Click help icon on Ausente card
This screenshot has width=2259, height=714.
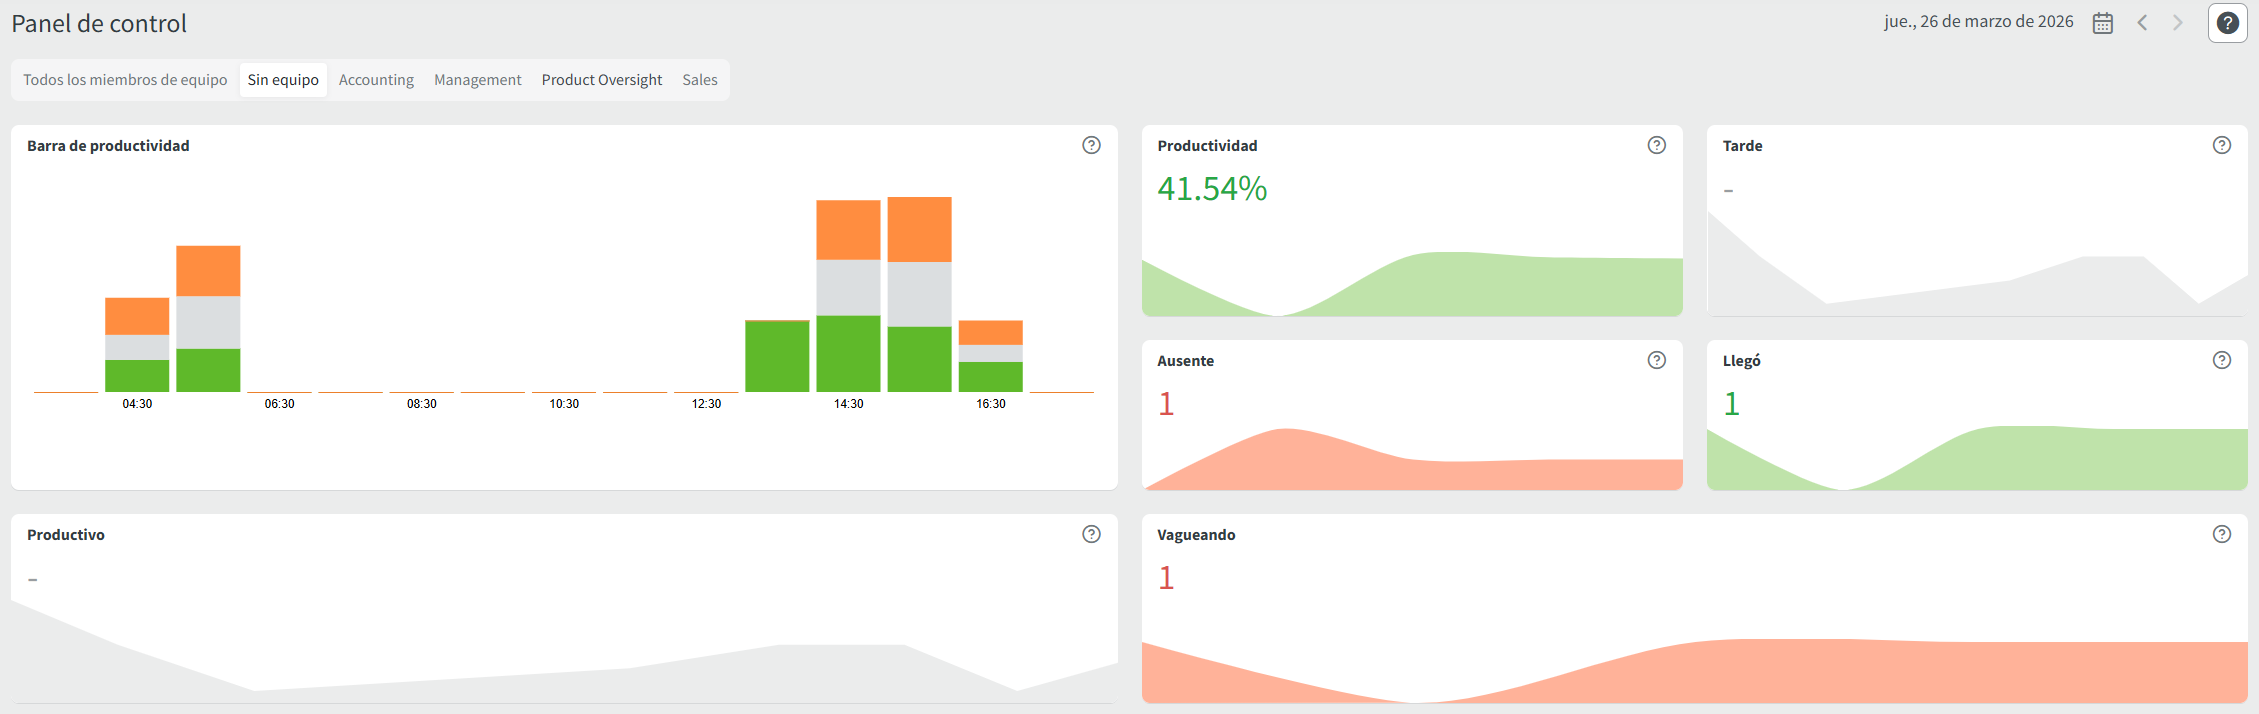pos(1656,360)
